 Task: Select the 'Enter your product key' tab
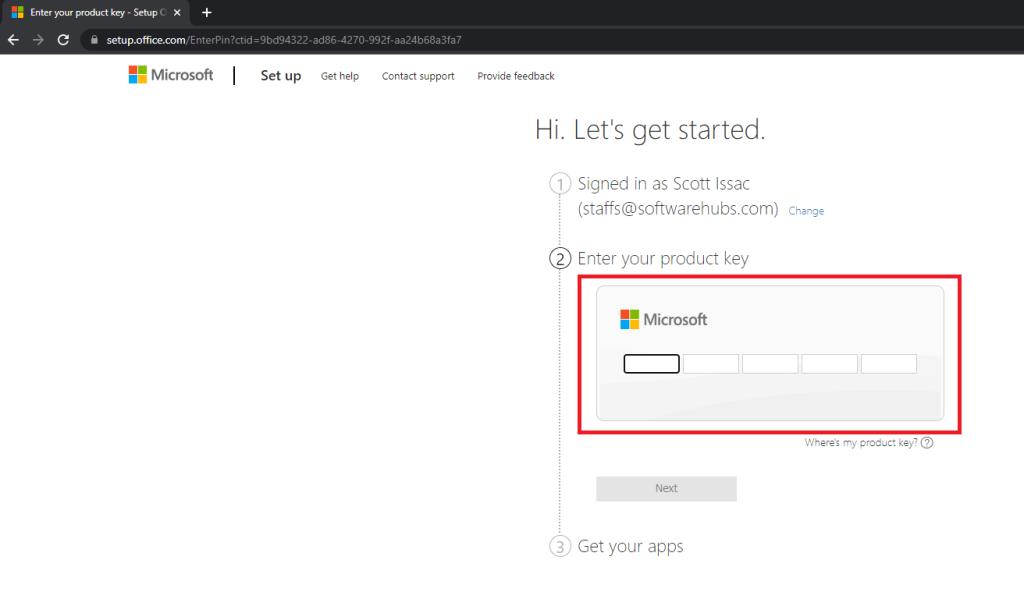[x=95, y=12]
